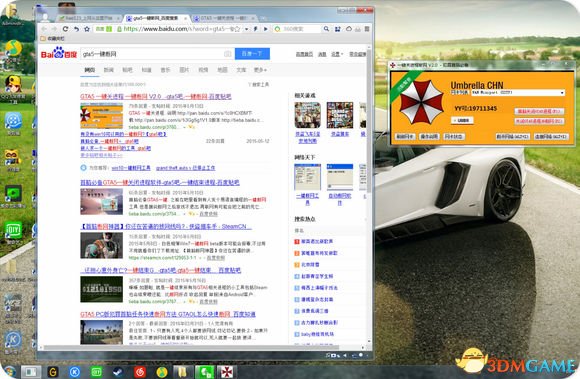Click the star bookmark icon left of address bar
The width and height of the screenshot is (580, 379).
click(87, 29)
